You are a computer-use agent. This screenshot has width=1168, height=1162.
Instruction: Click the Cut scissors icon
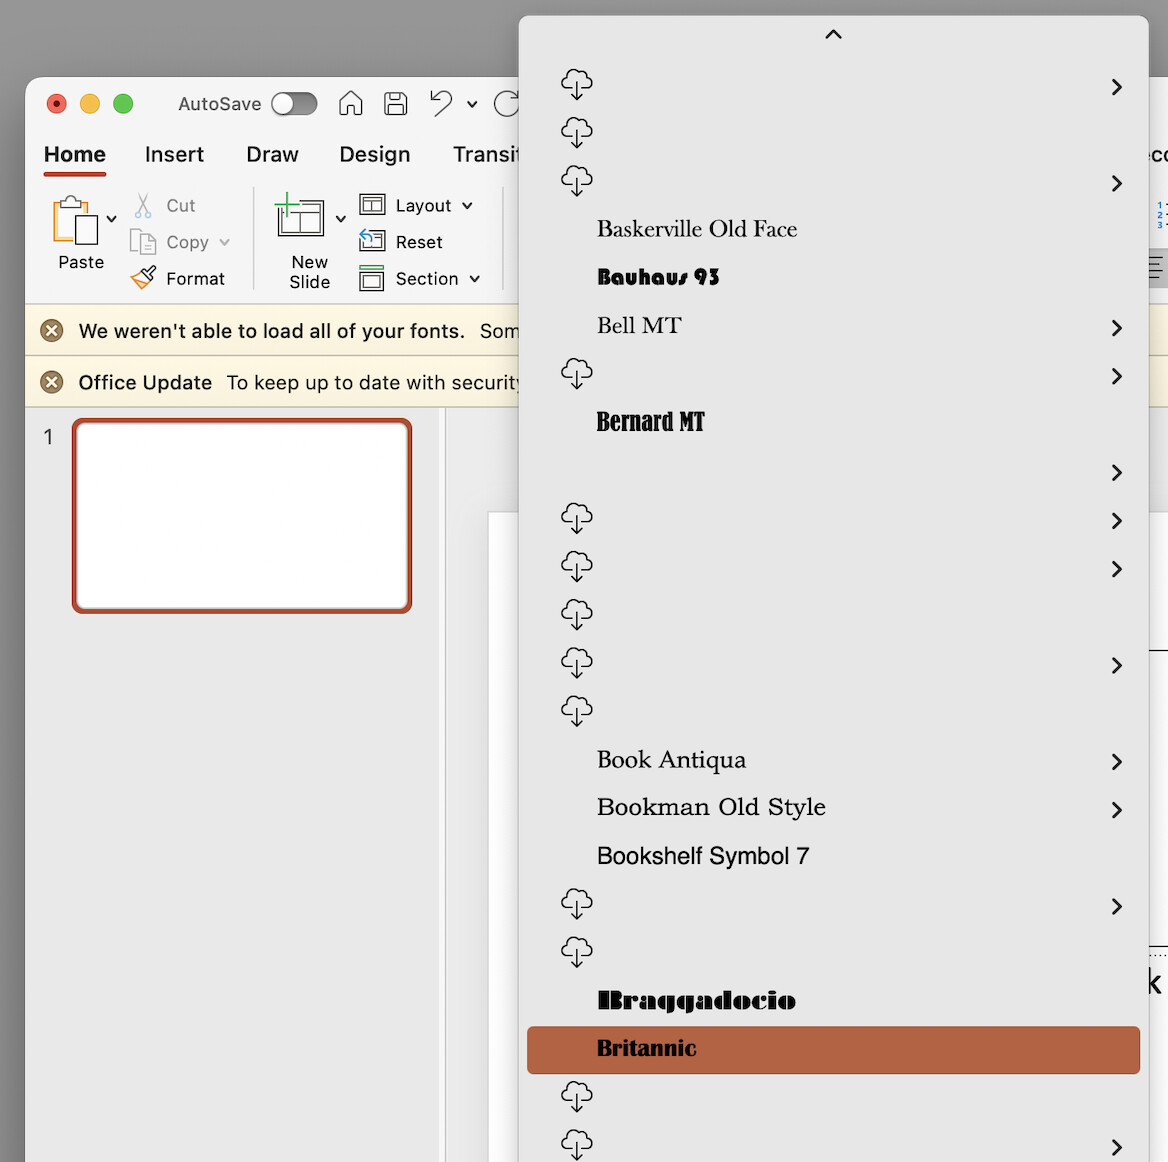(x=143, y=206)
